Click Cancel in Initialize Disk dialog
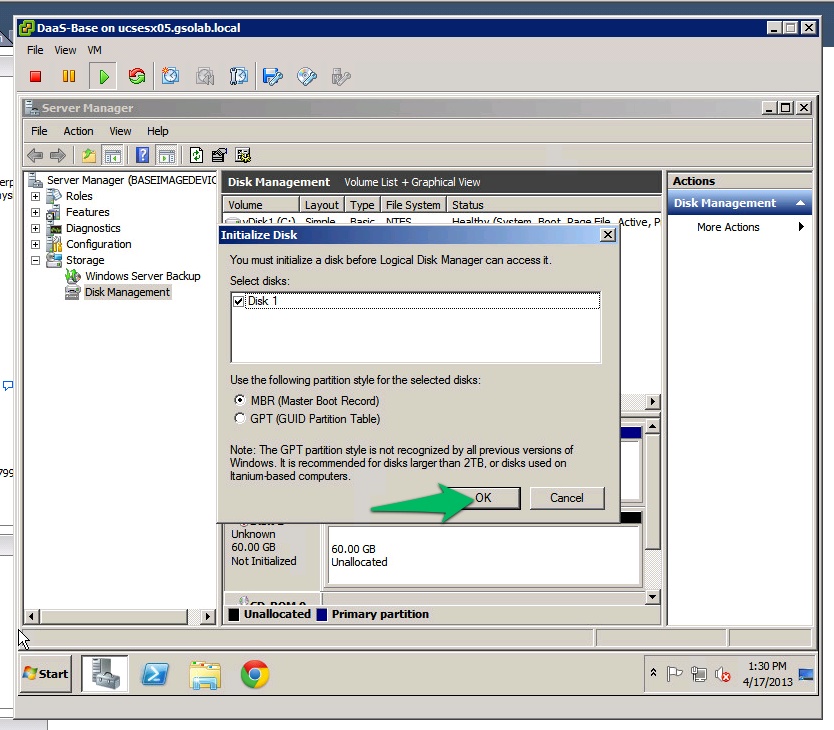 coord(566,498)
